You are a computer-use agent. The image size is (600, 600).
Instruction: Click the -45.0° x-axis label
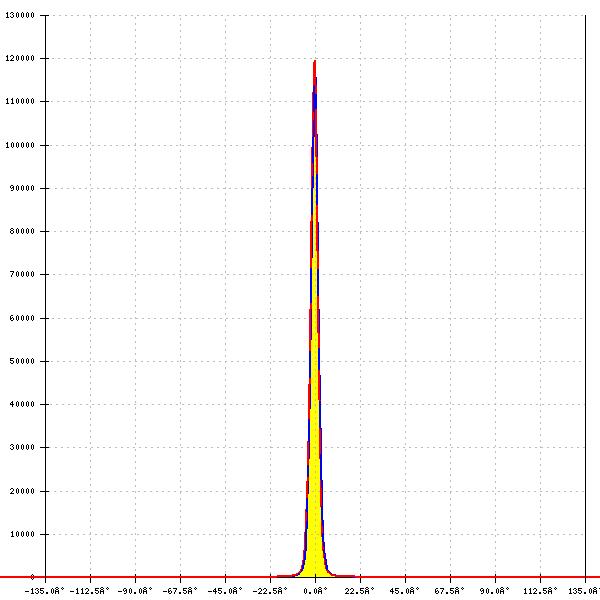226,591
